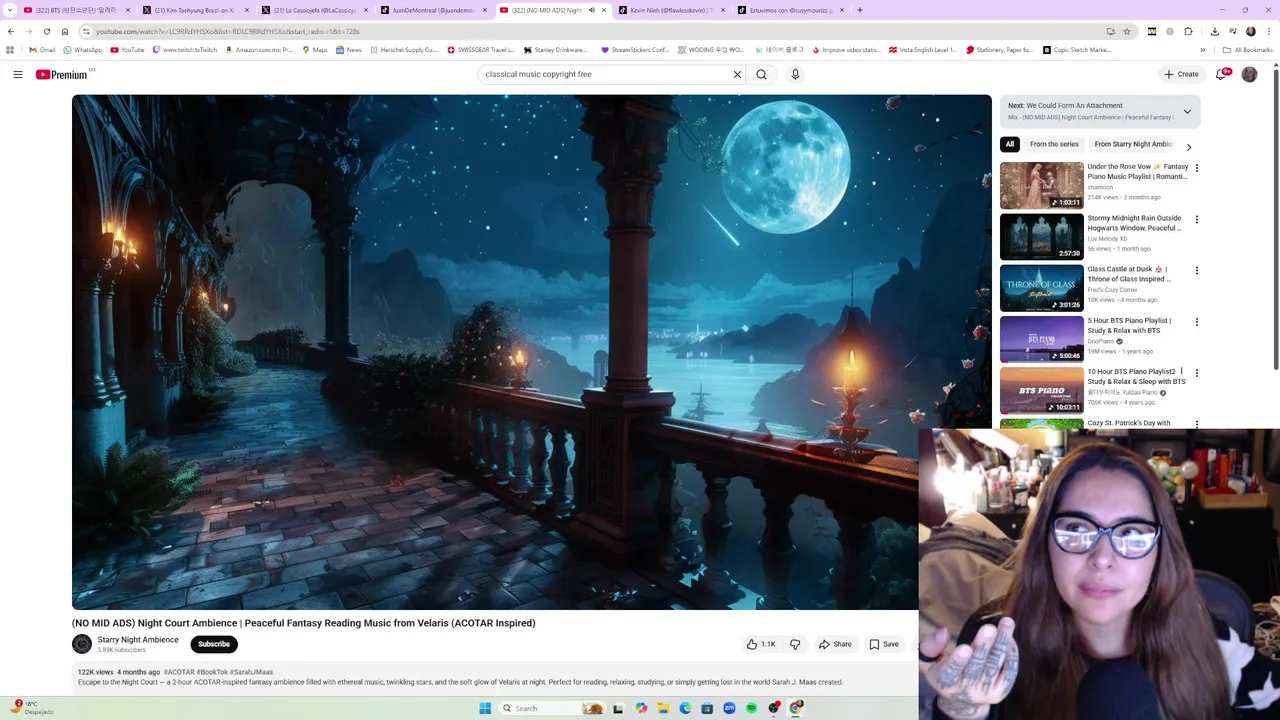
Task: Open 10 Hour BTS Piano Playlist2 title
Action: 1136,376
